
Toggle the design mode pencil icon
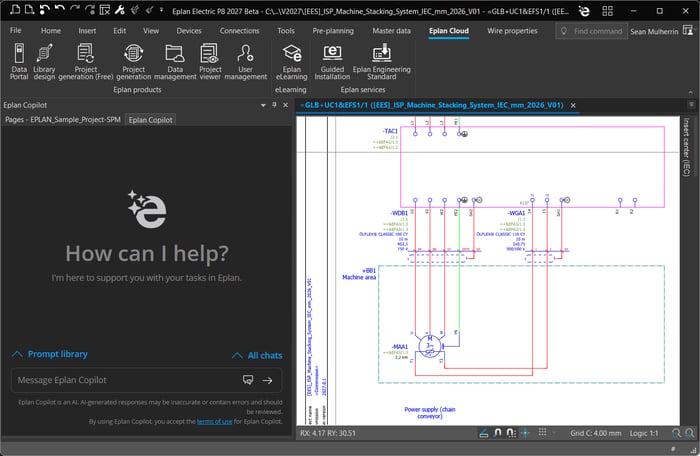click(x=484, y=433)
